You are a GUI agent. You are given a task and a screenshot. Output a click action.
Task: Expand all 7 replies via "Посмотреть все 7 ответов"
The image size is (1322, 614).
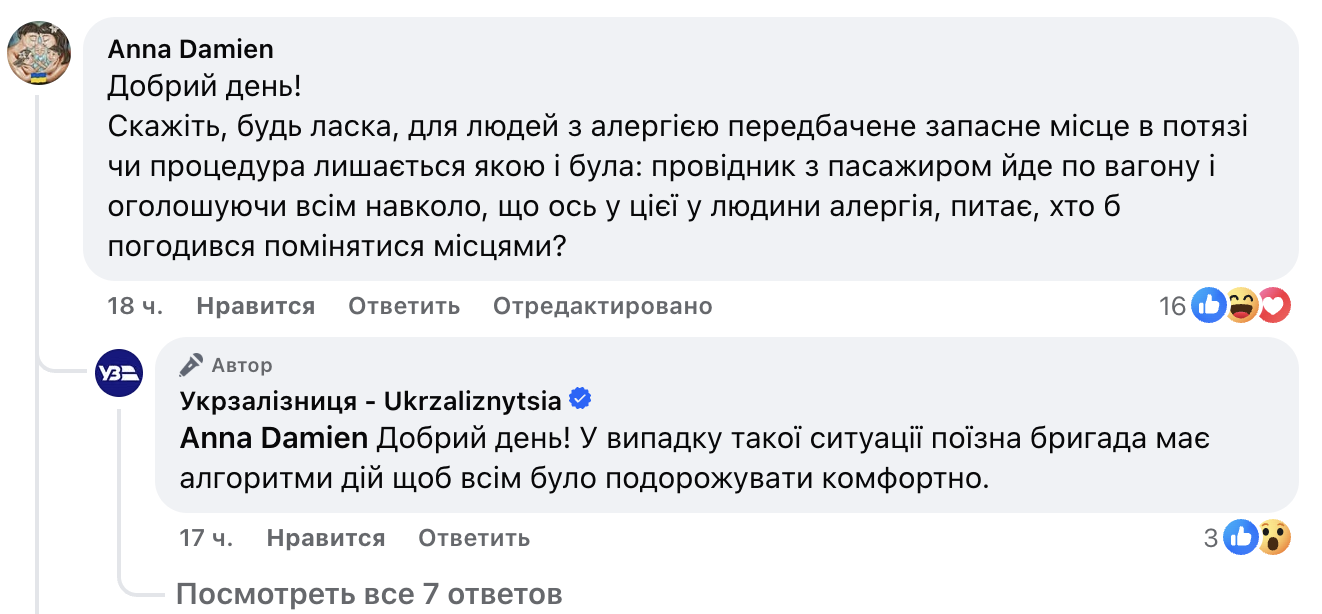(x=369, y=595)
